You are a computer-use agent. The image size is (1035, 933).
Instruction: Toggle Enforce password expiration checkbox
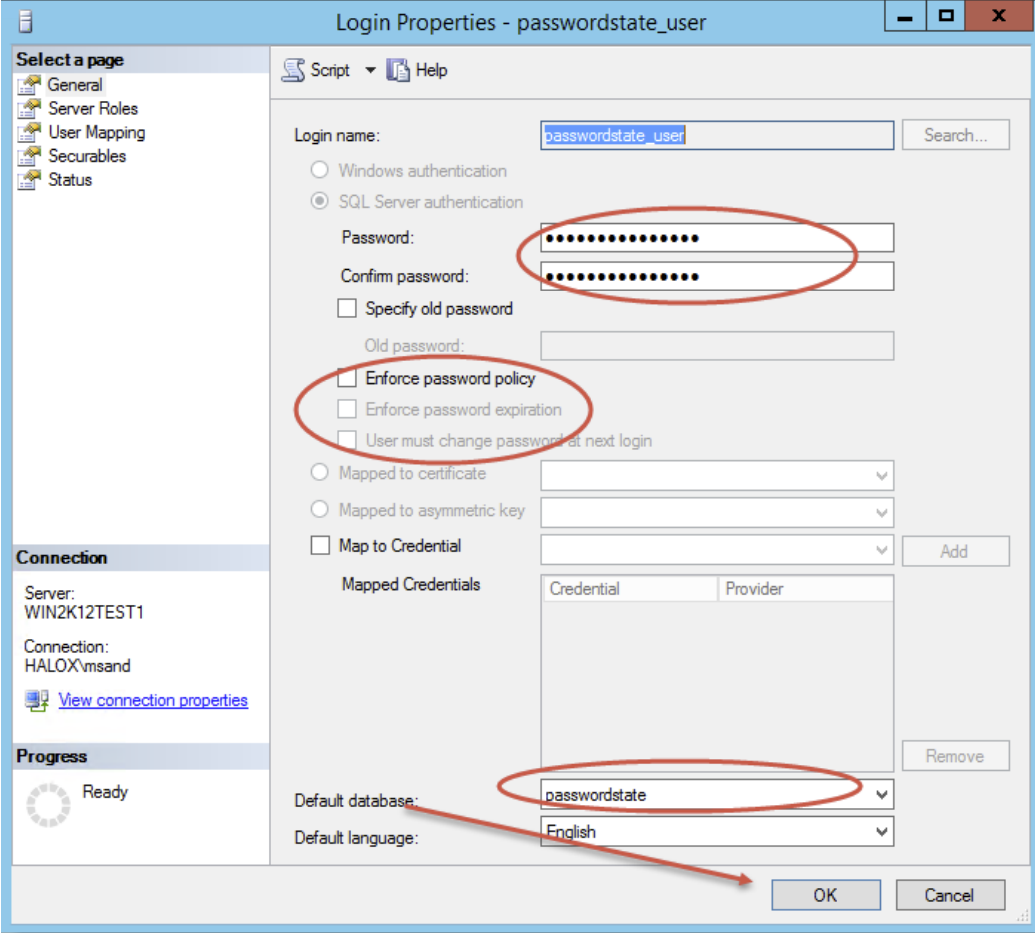pos(347,409)
